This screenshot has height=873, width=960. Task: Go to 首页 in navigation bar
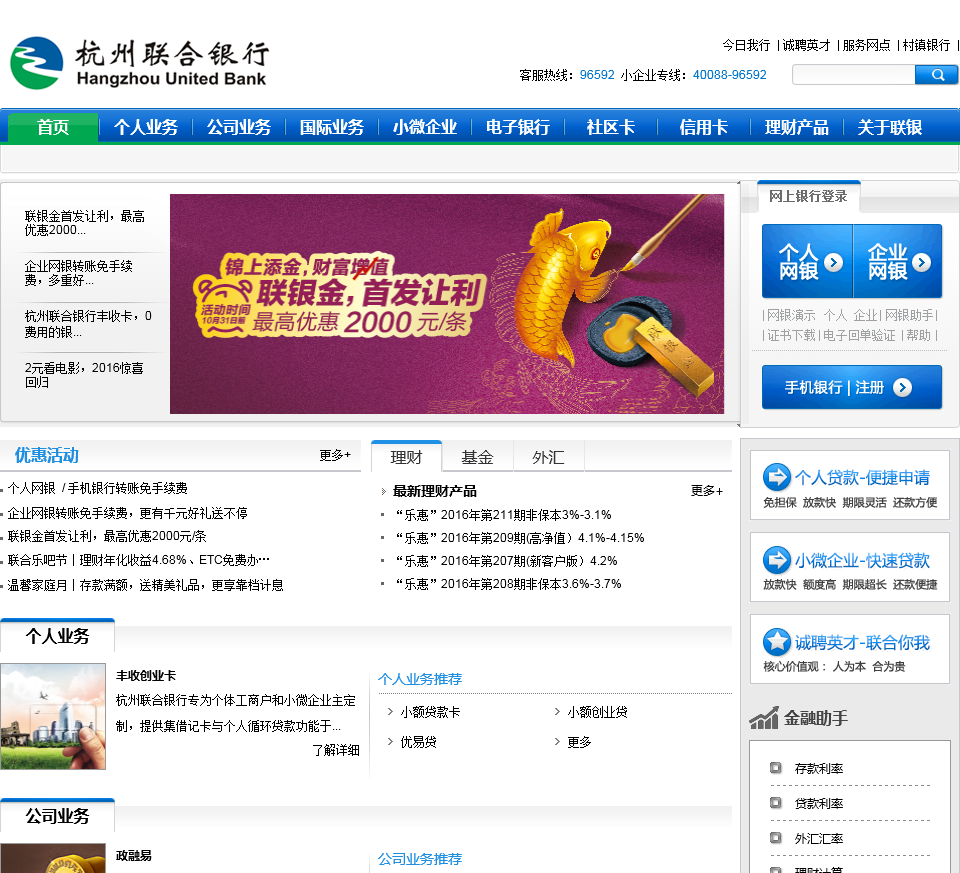point(53,127)
